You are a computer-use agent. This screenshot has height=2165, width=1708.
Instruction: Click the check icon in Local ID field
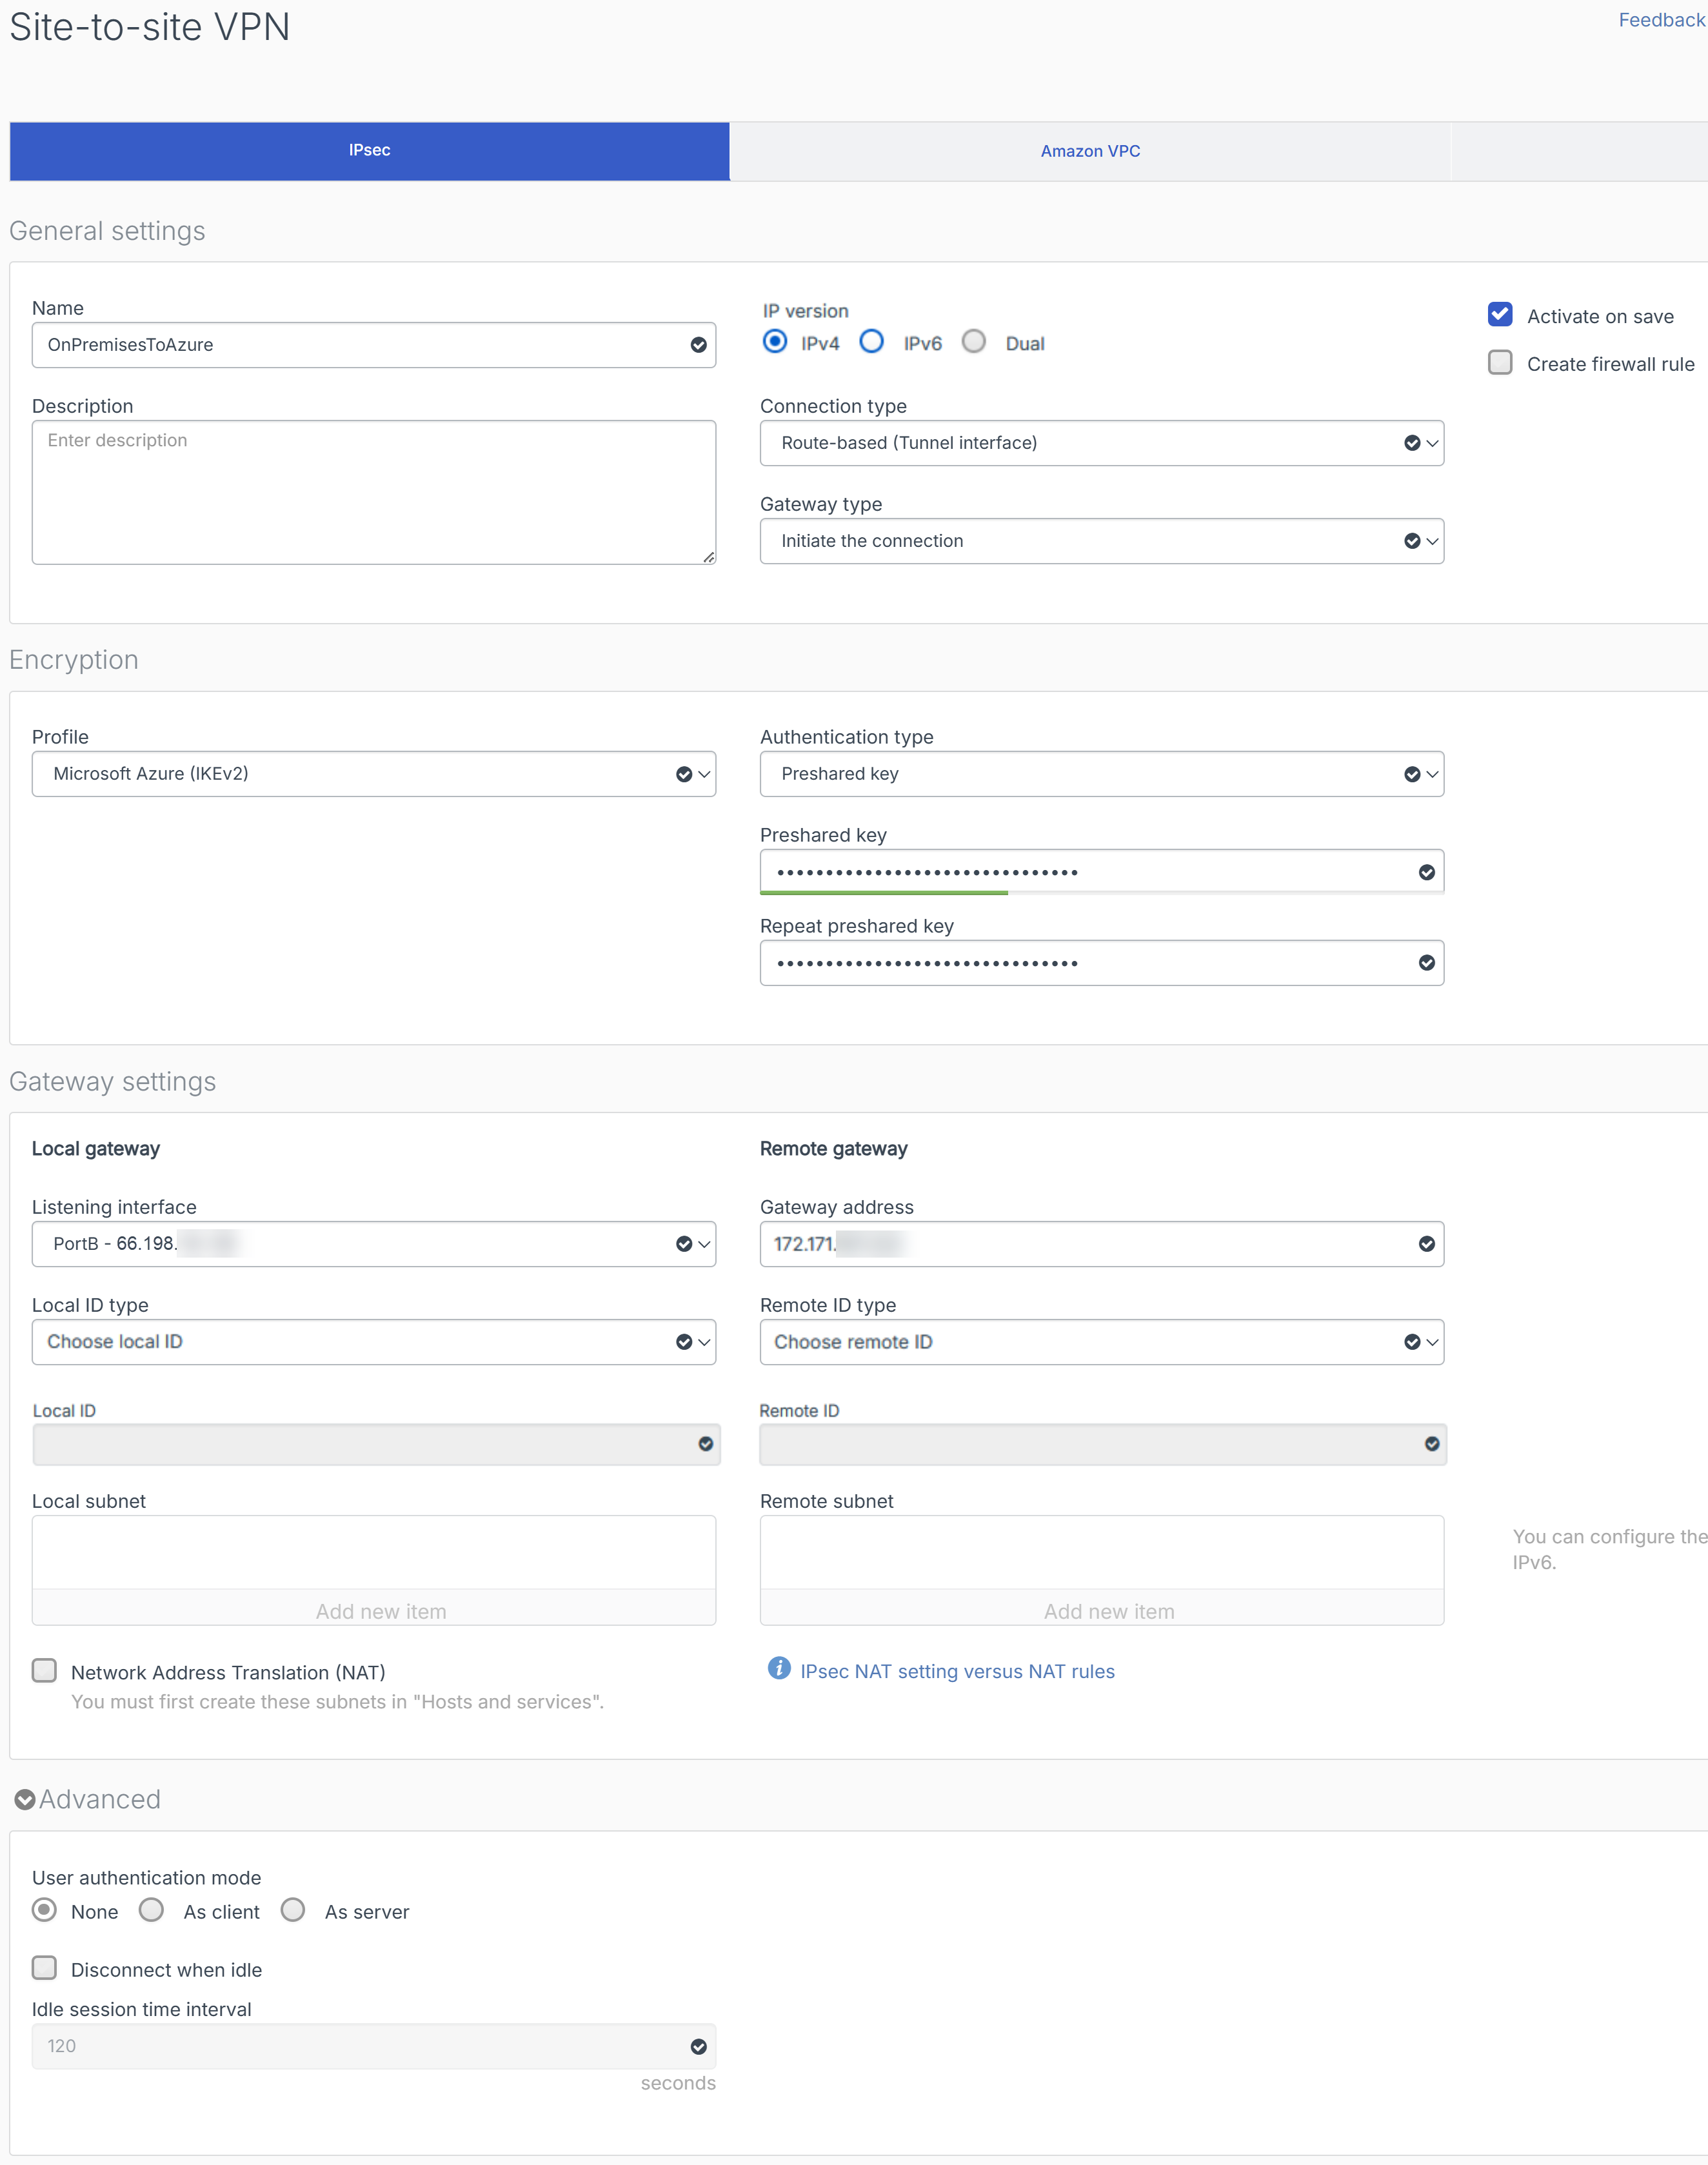[x=705, y=1443]
